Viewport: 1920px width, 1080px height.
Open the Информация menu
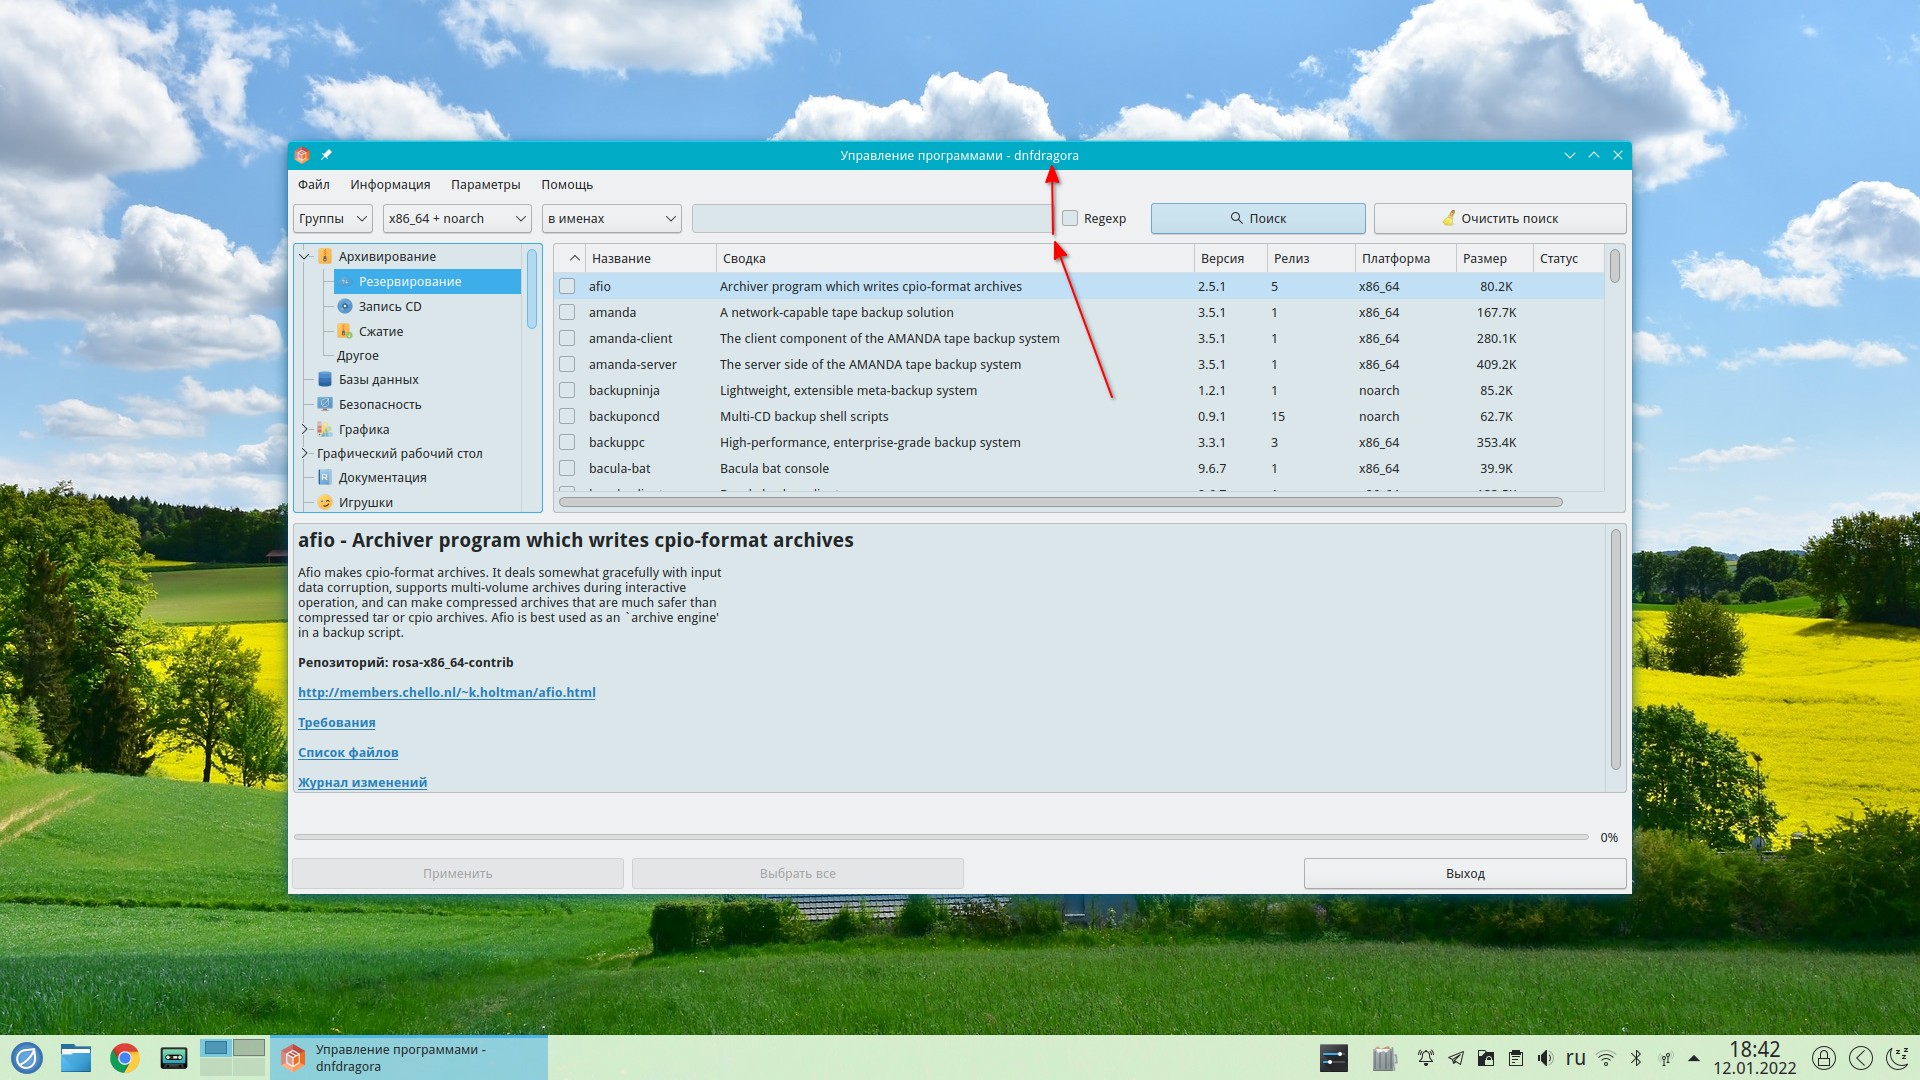[x=390, y=184]
